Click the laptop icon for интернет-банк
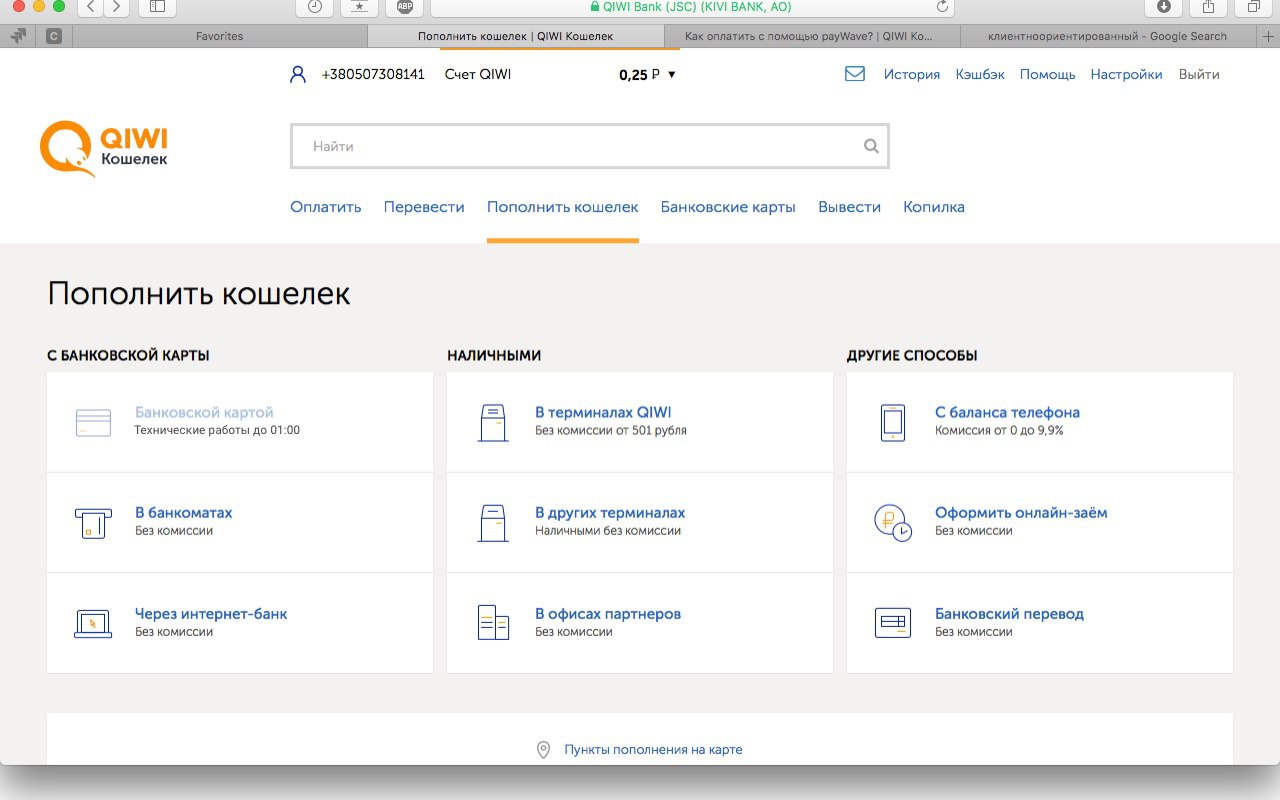 [x=93, y=623]
